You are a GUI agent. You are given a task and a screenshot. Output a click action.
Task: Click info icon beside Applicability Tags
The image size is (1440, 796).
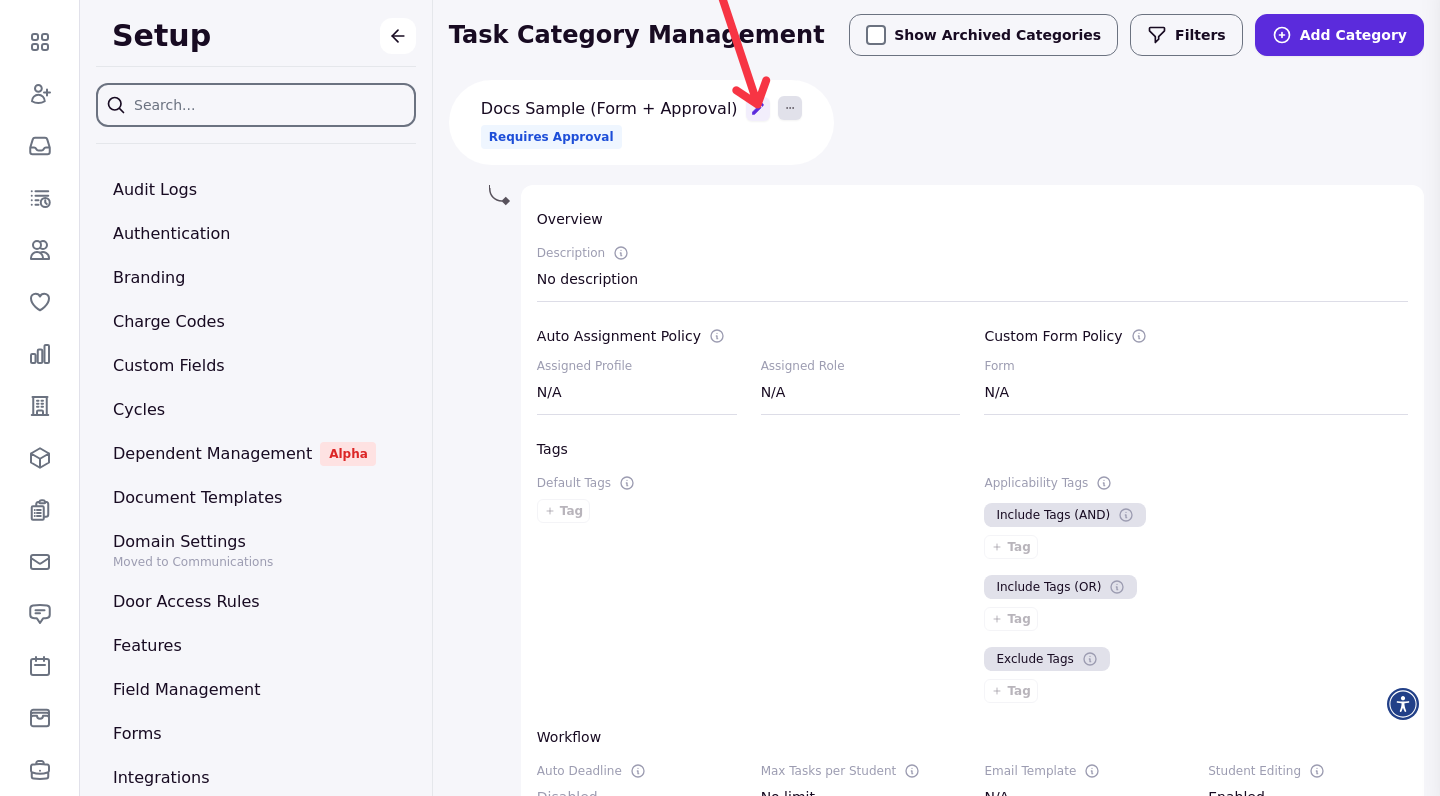tap(1104, 483)
